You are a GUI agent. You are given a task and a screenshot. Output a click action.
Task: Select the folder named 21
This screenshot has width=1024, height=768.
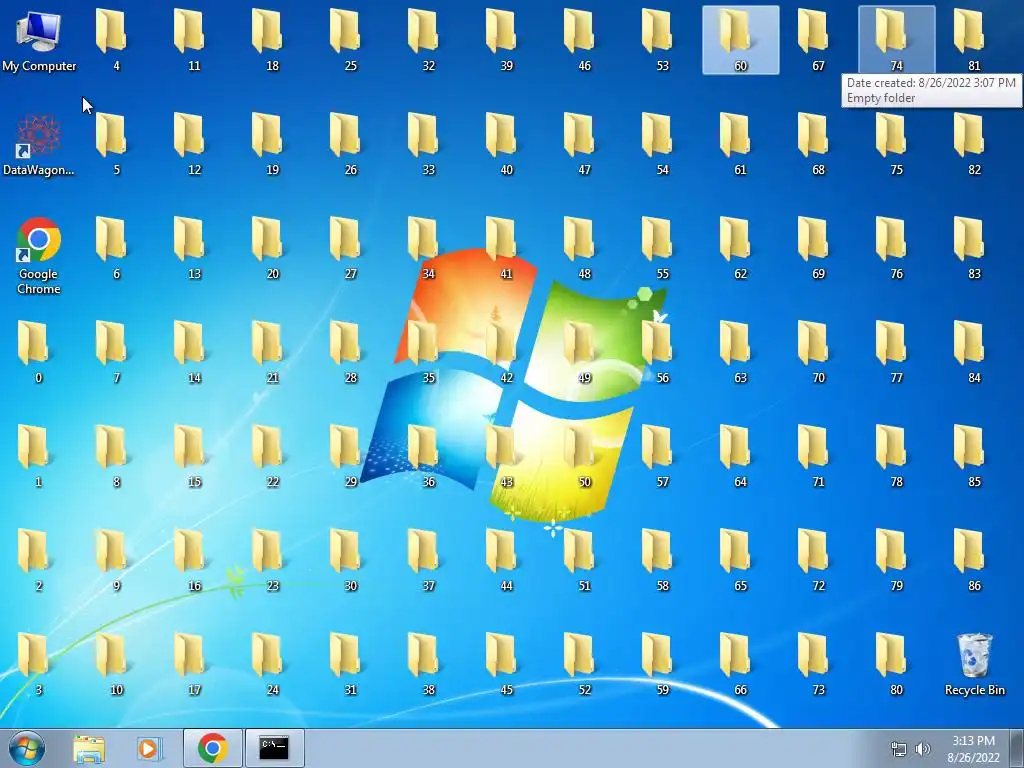pyautogui.click(x=272, y=351)
